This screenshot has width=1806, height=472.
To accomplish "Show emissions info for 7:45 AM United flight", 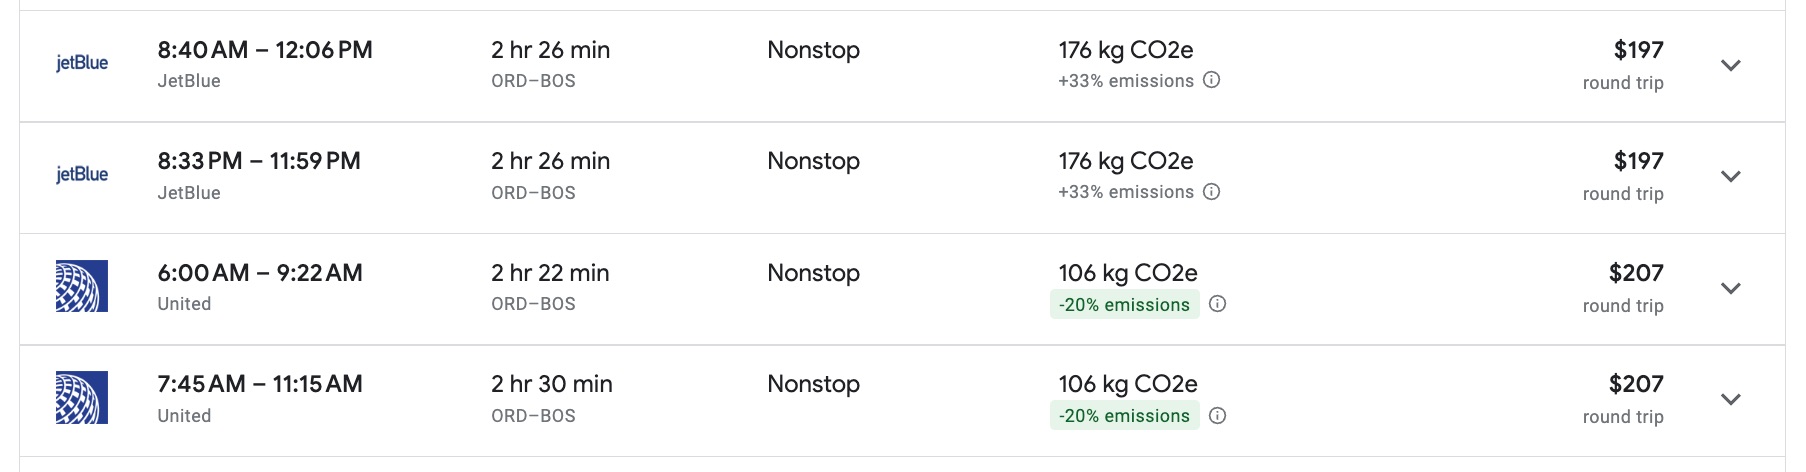I will point(1217,416).
